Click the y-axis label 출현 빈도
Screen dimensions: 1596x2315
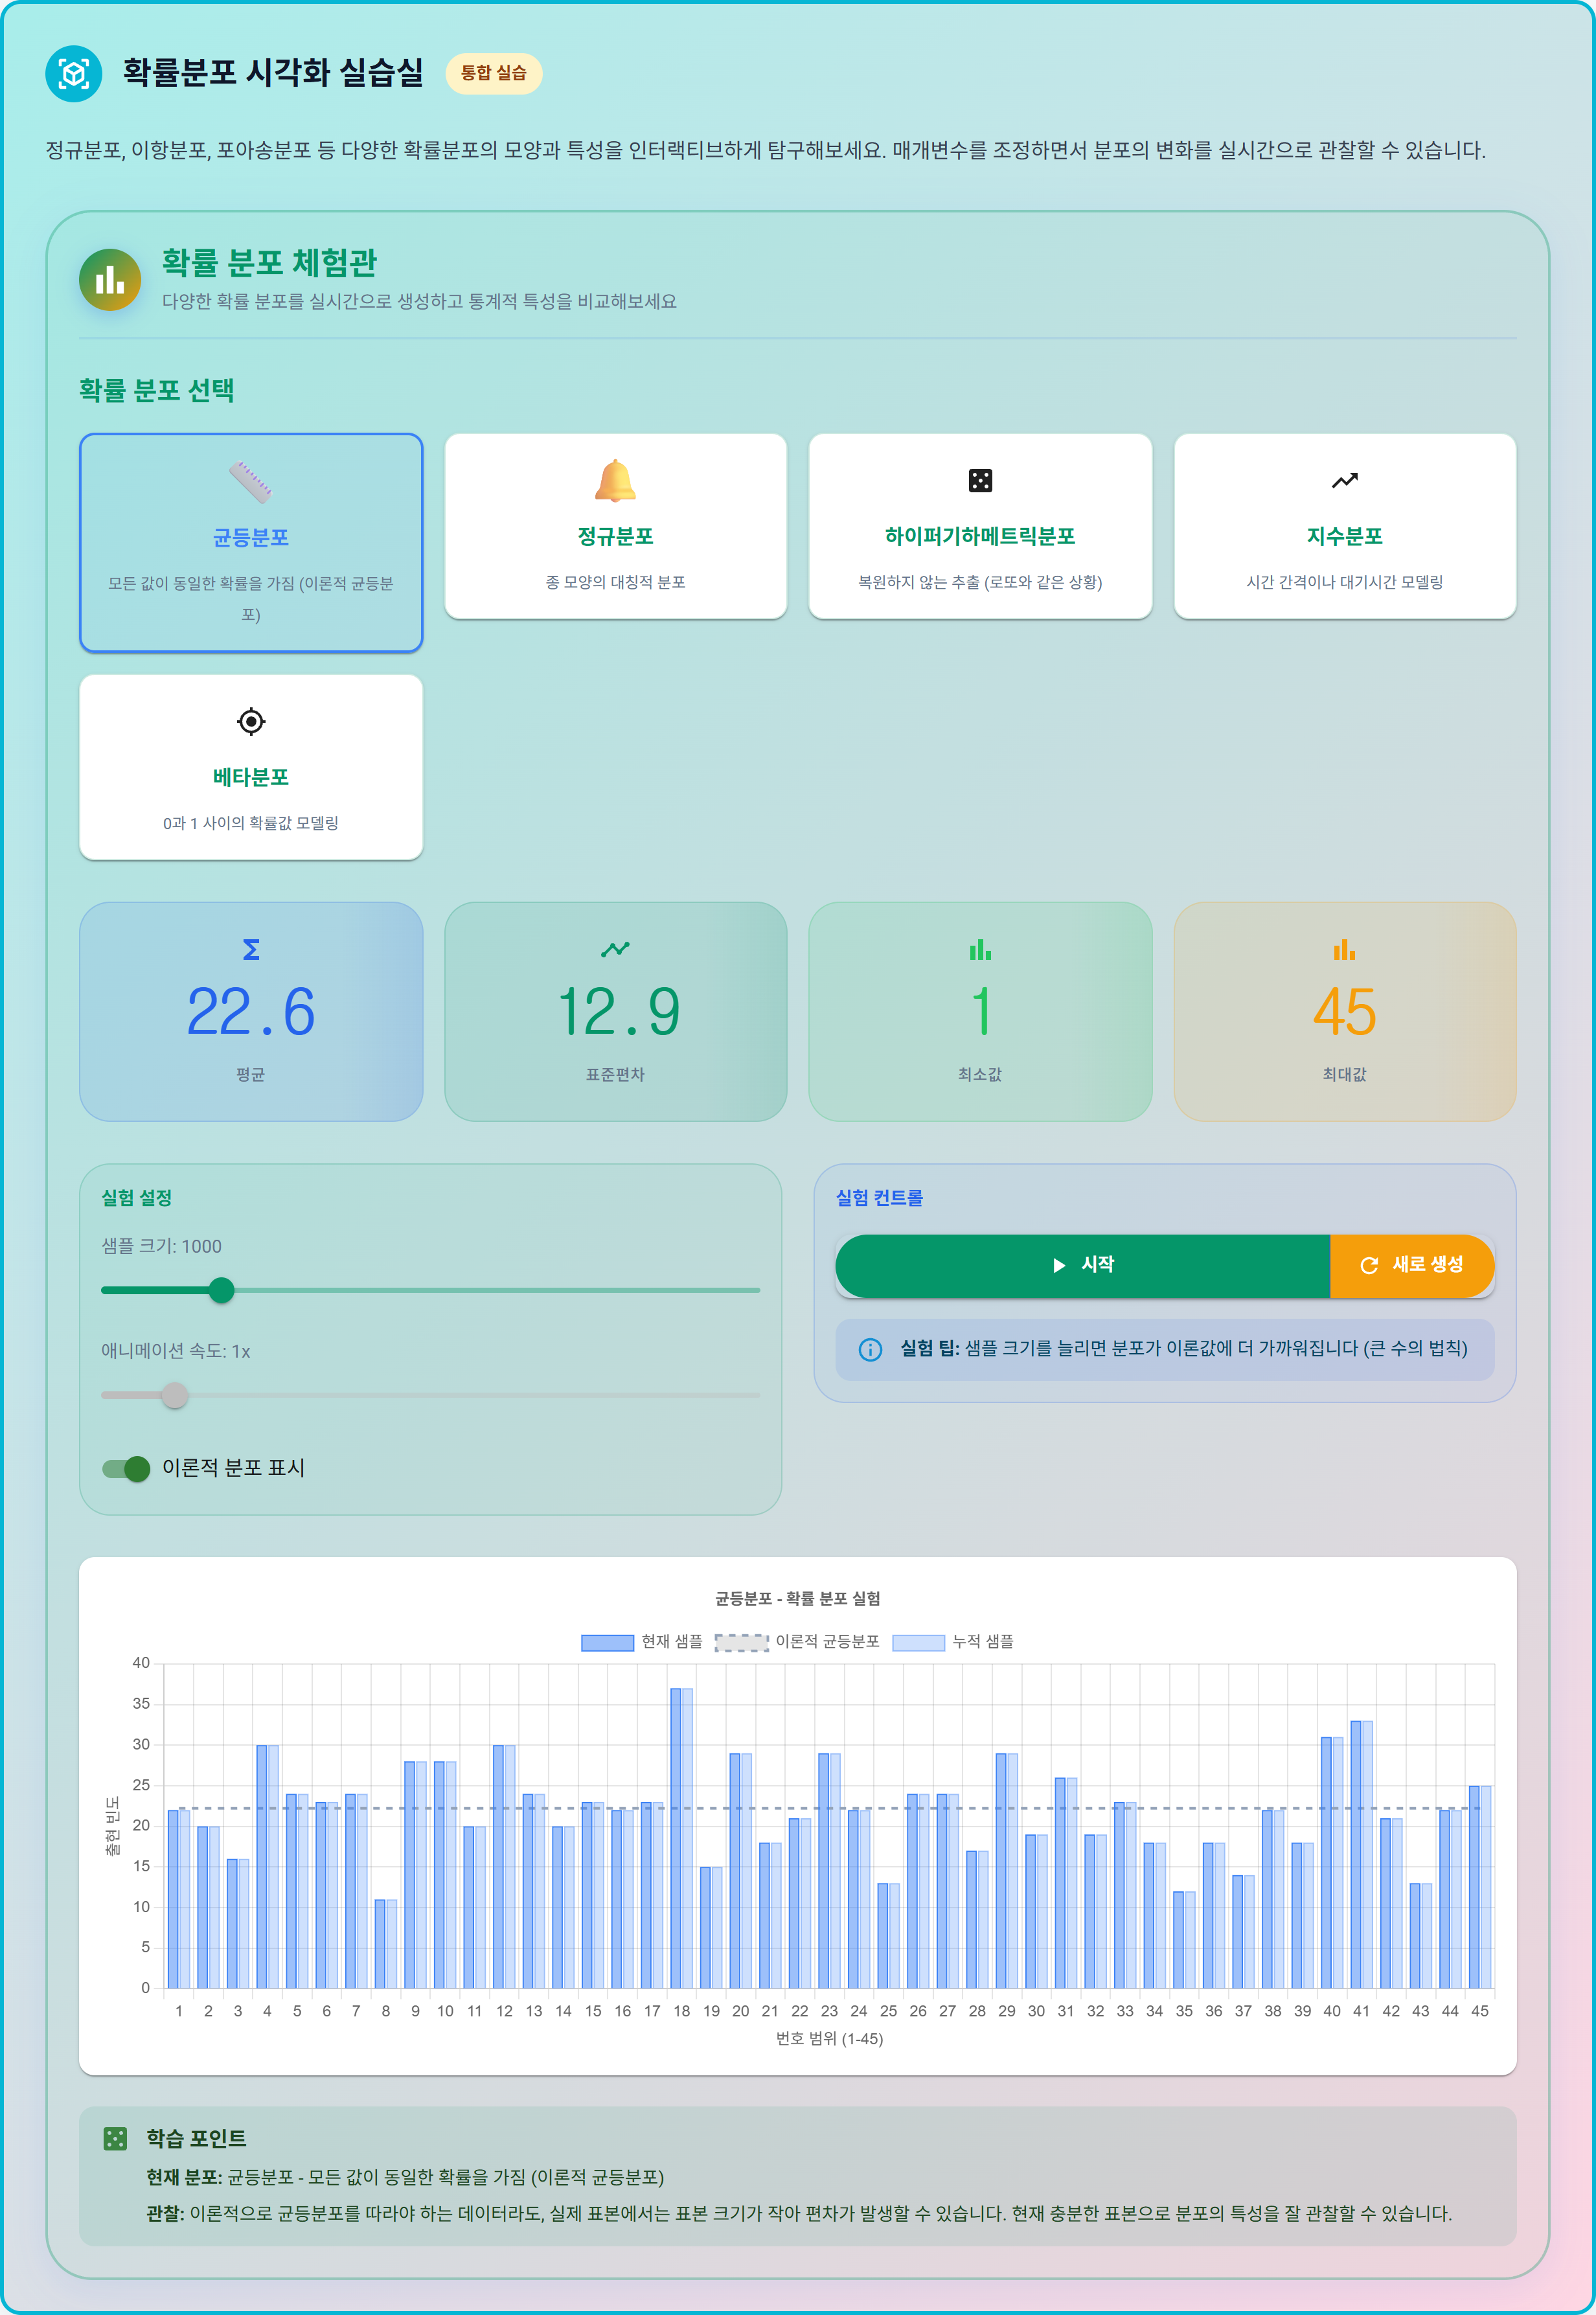coord(112,1826)
